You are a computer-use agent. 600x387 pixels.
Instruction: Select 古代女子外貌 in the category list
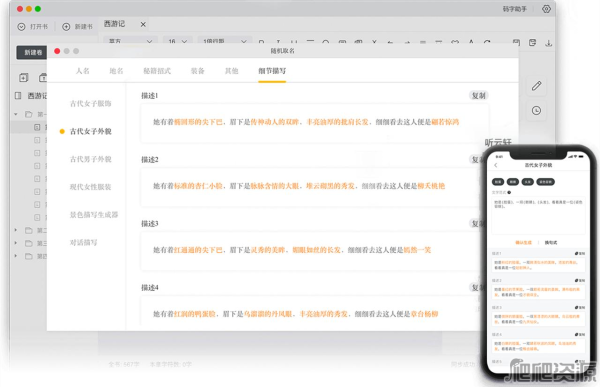coord(91,131)
